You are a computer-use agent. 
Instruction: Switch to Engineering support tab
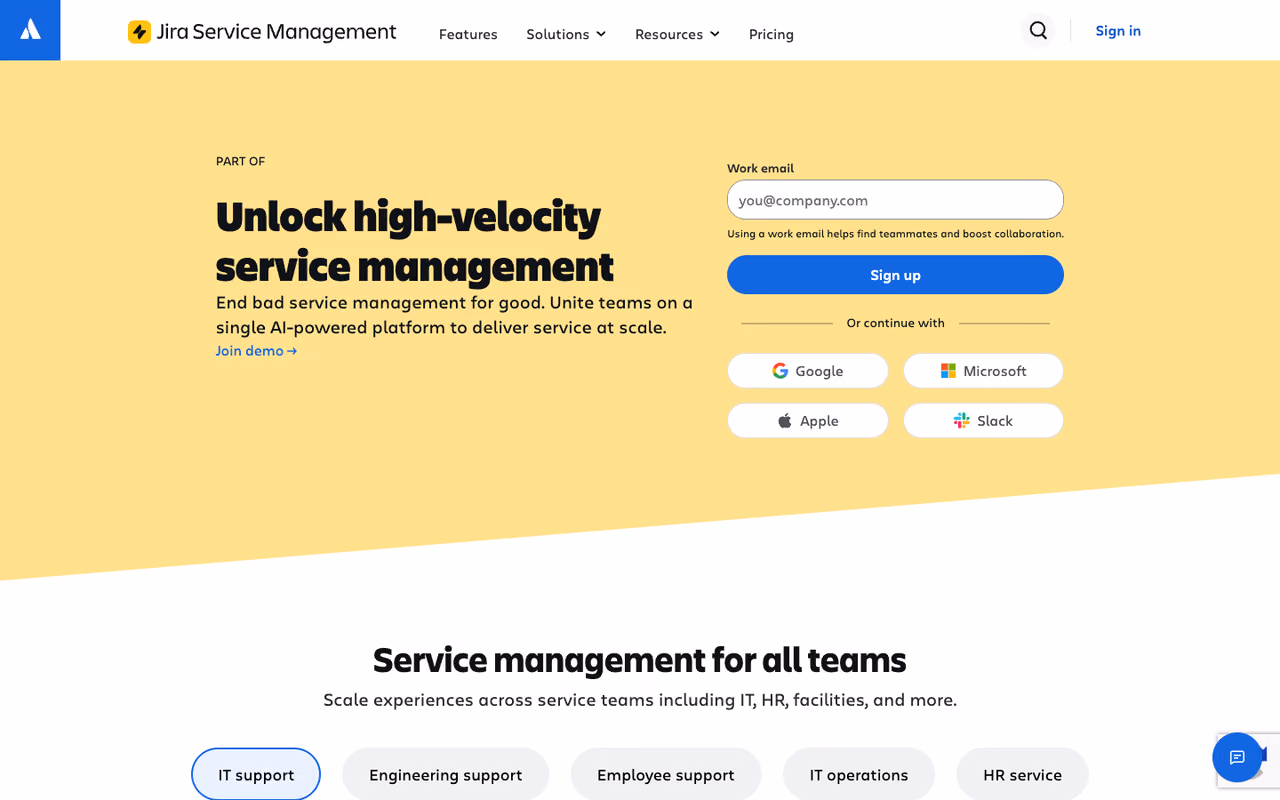pos(445,774)
